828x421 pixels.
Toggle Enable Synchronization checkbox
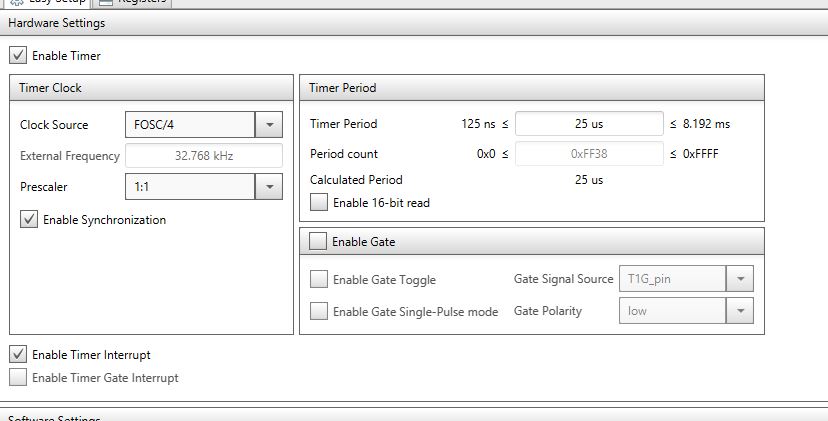29,219
